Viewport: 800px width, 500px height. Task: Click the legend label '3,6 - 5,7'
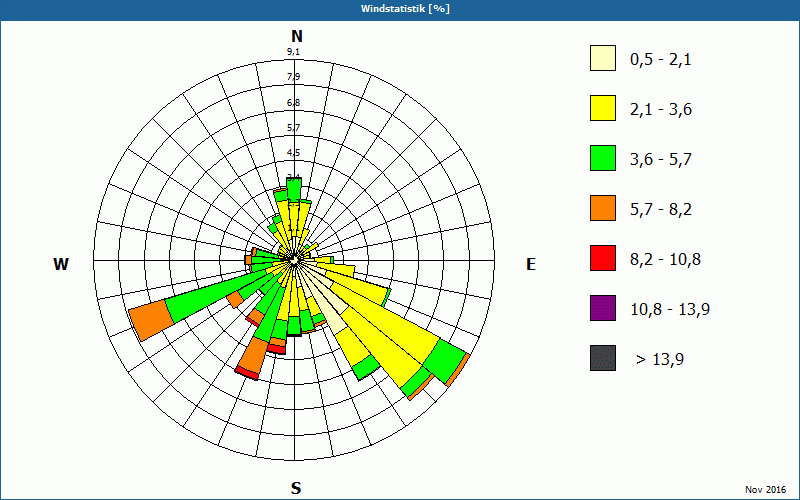(x=661, y=160)
